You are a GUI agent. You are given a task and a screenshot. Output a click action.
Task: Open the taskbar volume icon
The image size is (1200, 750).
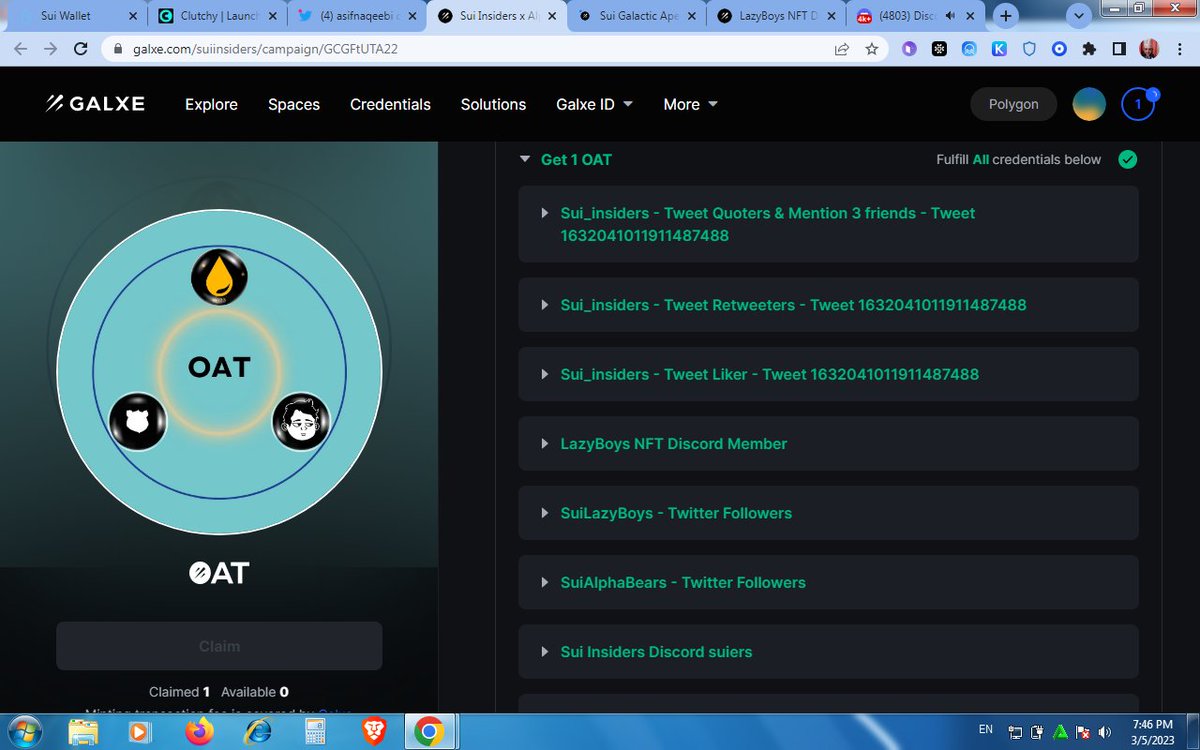(x=1104, y=731)
